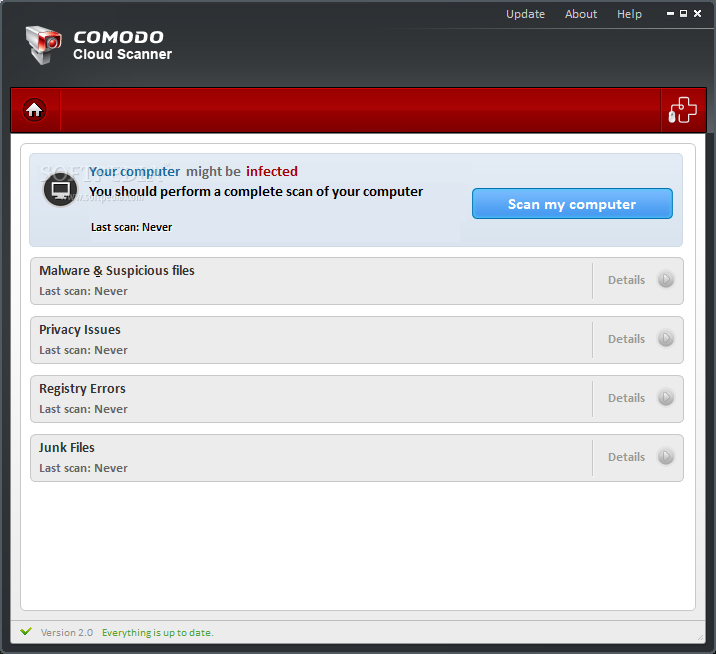
Task: Close the Cloud Scanner window
Action: 697,14
